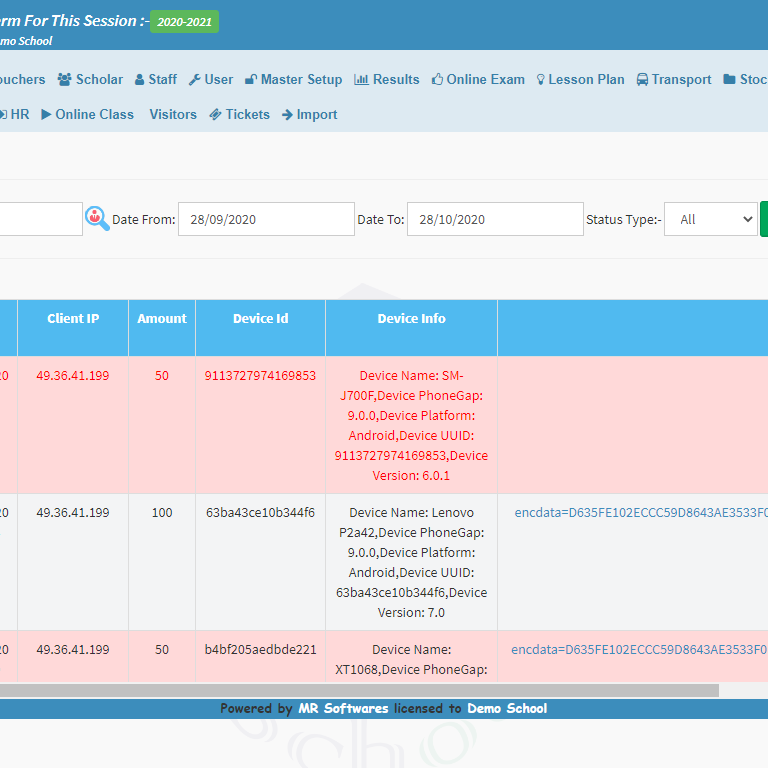The height and width of the screenshot is (768, 768).
Task: Open the Transport menu
Action: tap(674, 80)
